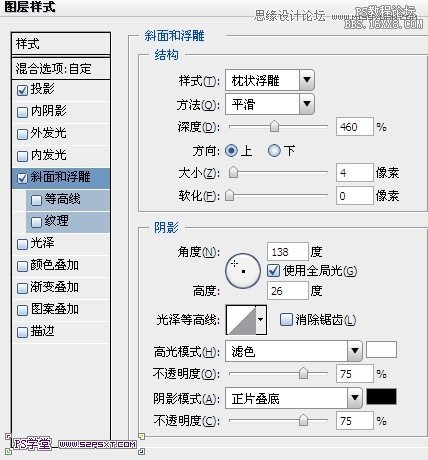Select the 下 direction radio button
Screen dimensions: 428x460
(x=274, y=151)
